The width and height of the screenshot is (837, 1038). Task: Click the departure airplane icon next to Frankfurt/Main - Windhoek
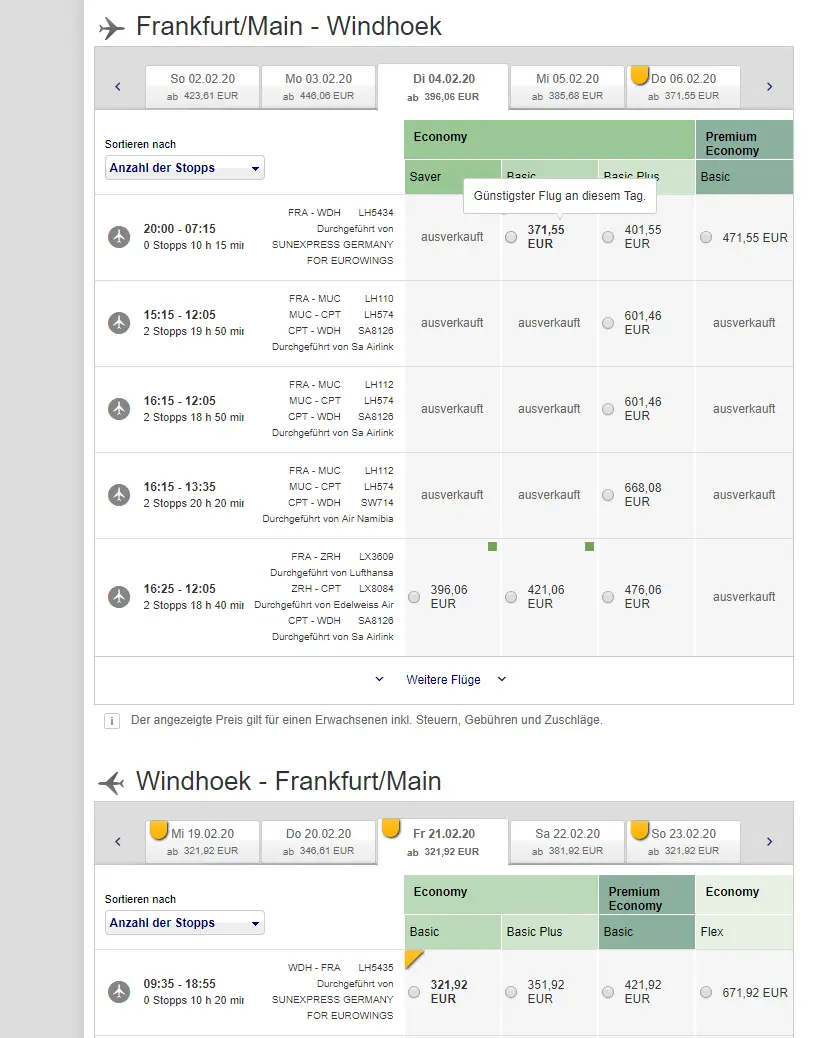(x=111, y=28)
